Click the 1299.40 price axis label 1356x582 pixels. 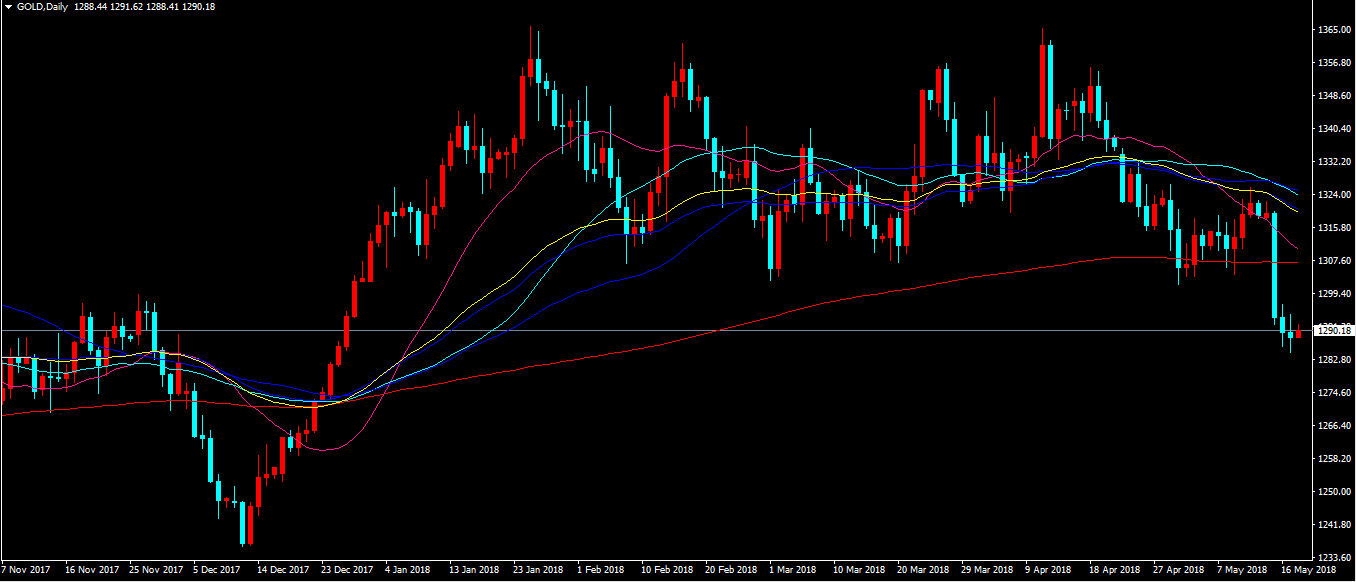(x=1334, y=294)
